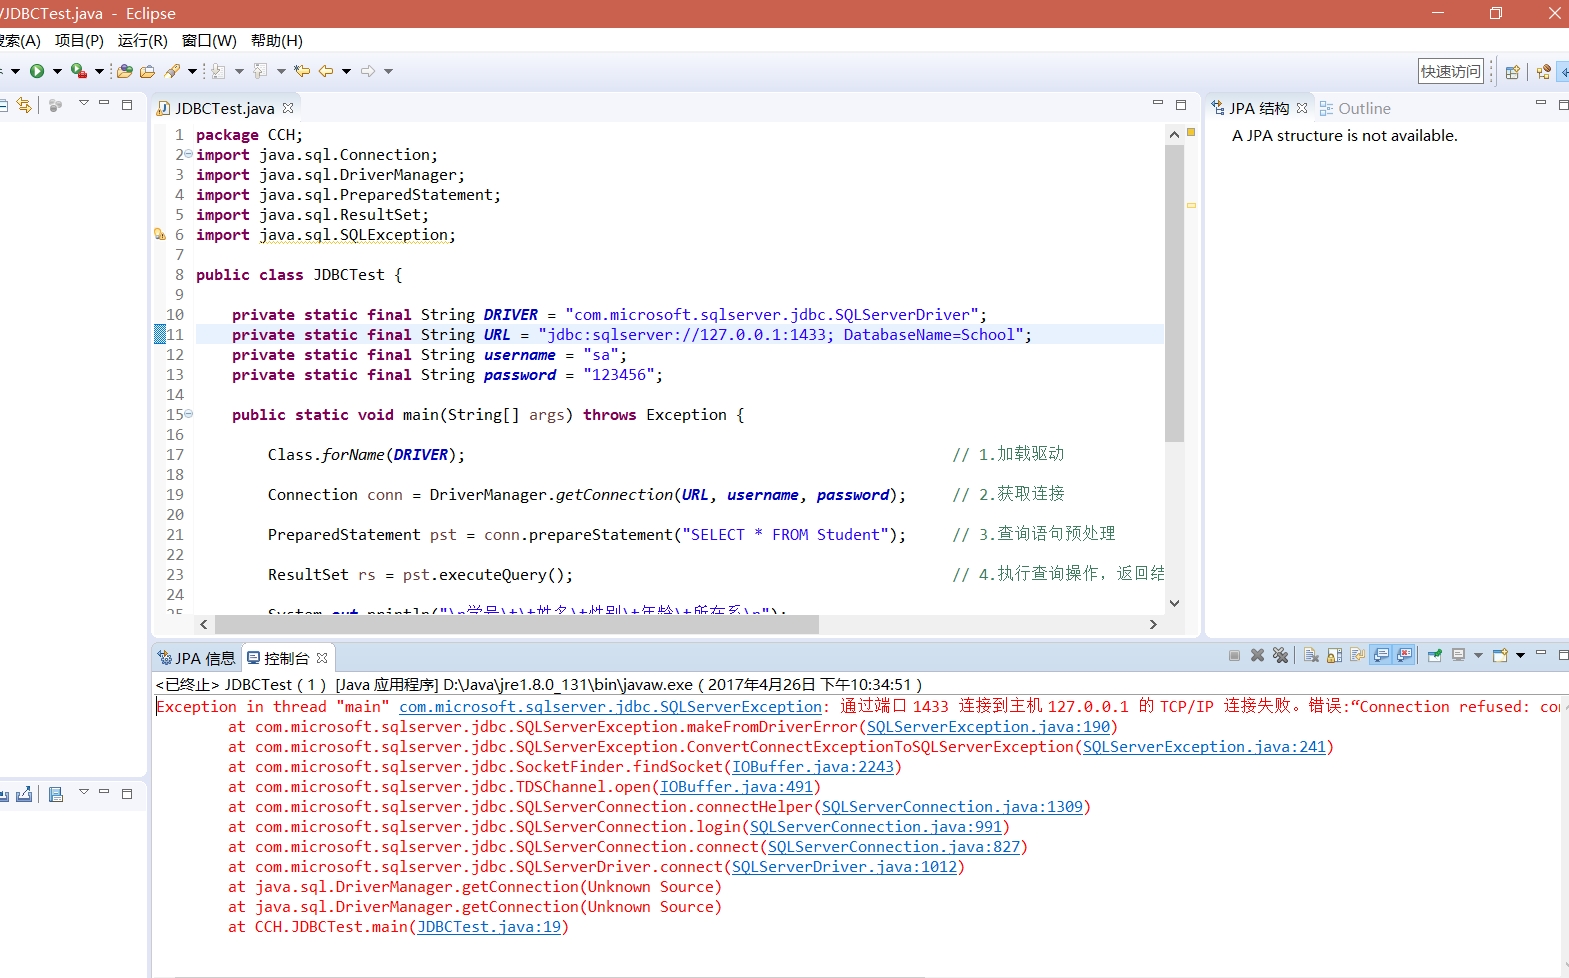Click the Back navigation arrow

[326, 71]
